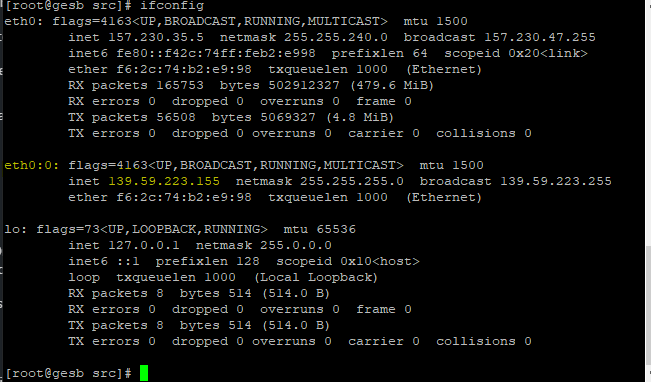The width and height of the screenshot is (651, 382).
Task: Click inet6 ::1 loopback address
Action: [x=128, y=261]
